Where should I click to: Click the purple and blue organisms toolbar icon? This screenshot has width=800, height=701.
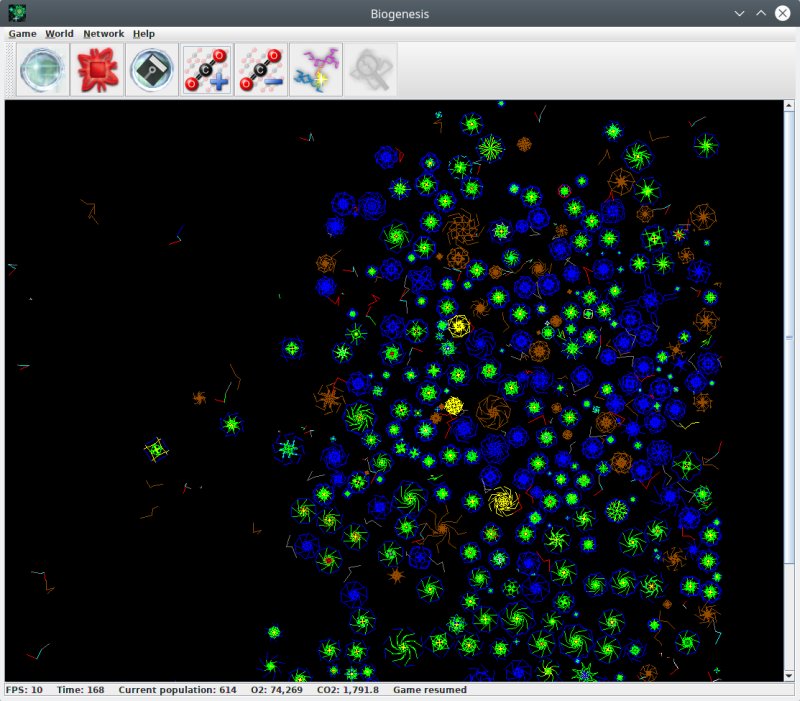click(x=316, y=70)
